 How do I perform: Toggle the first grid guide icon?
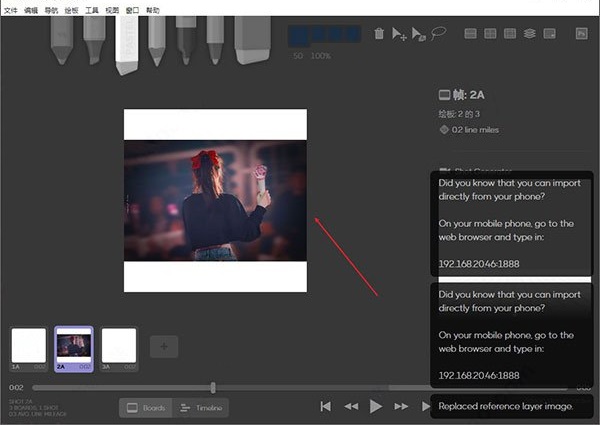tap(470, 34)
